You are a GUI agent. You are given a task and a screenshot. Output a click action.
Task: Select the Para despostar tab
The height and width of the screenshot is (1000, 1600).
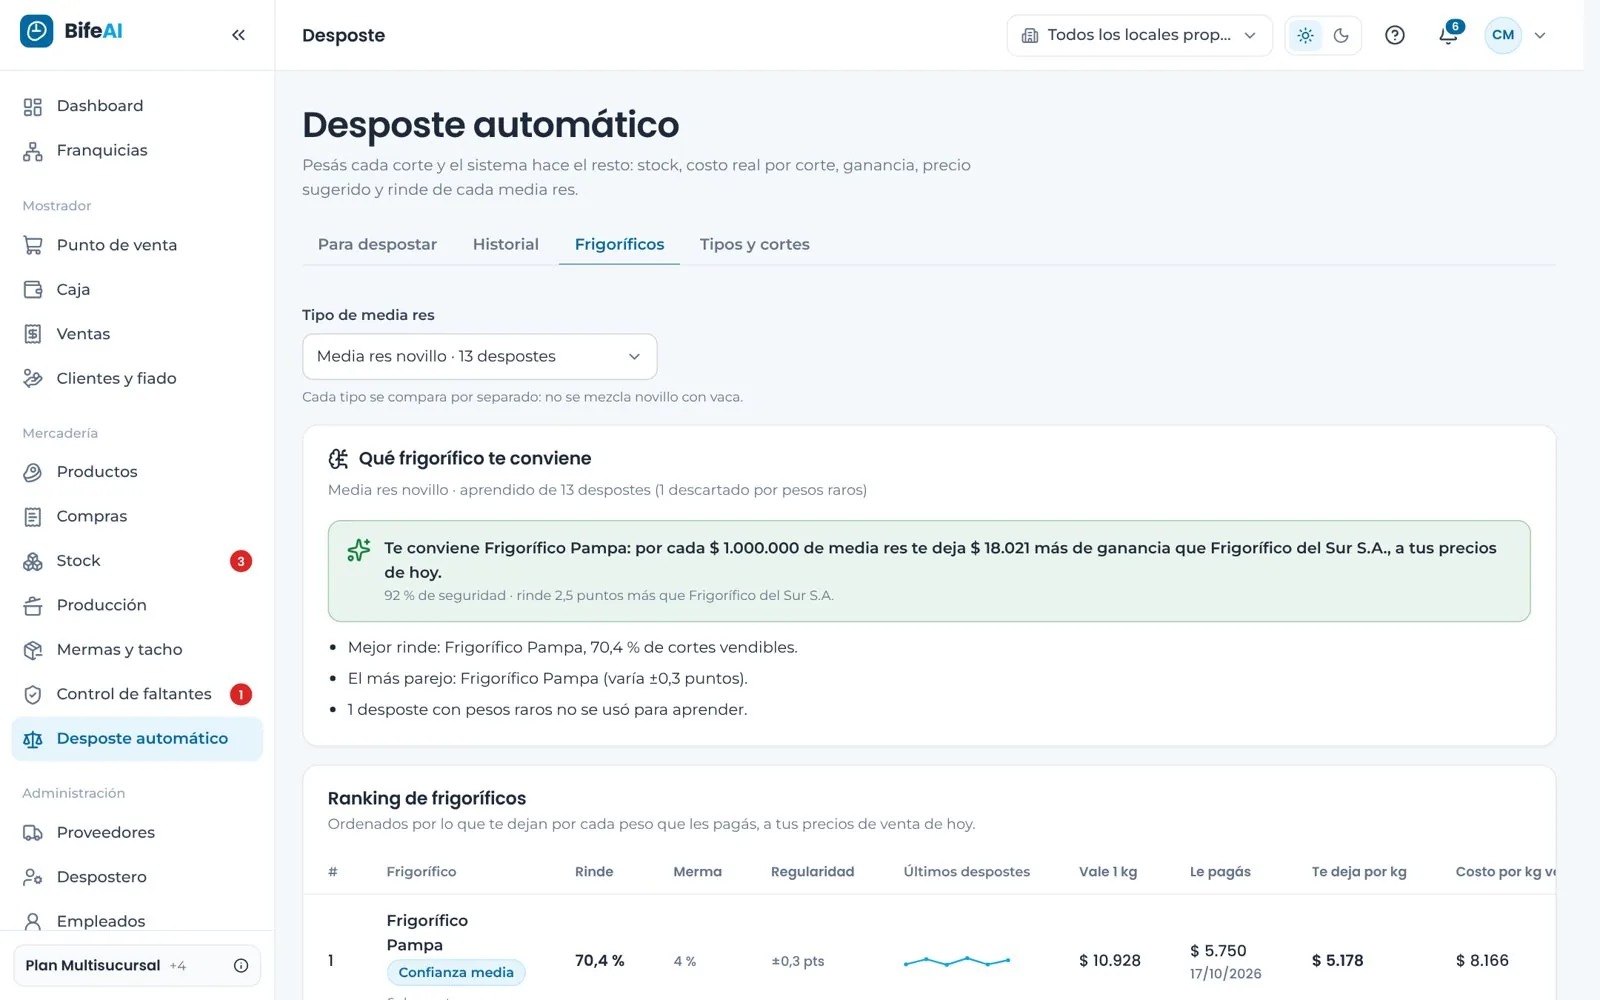[x=377, y=244]
